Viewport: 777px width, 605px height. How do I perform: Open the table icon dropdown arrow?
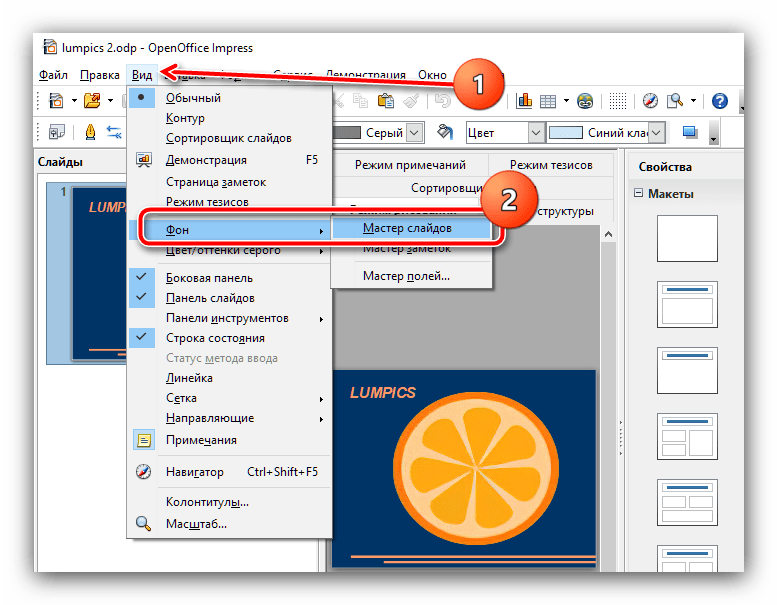[x=566, y=101]
